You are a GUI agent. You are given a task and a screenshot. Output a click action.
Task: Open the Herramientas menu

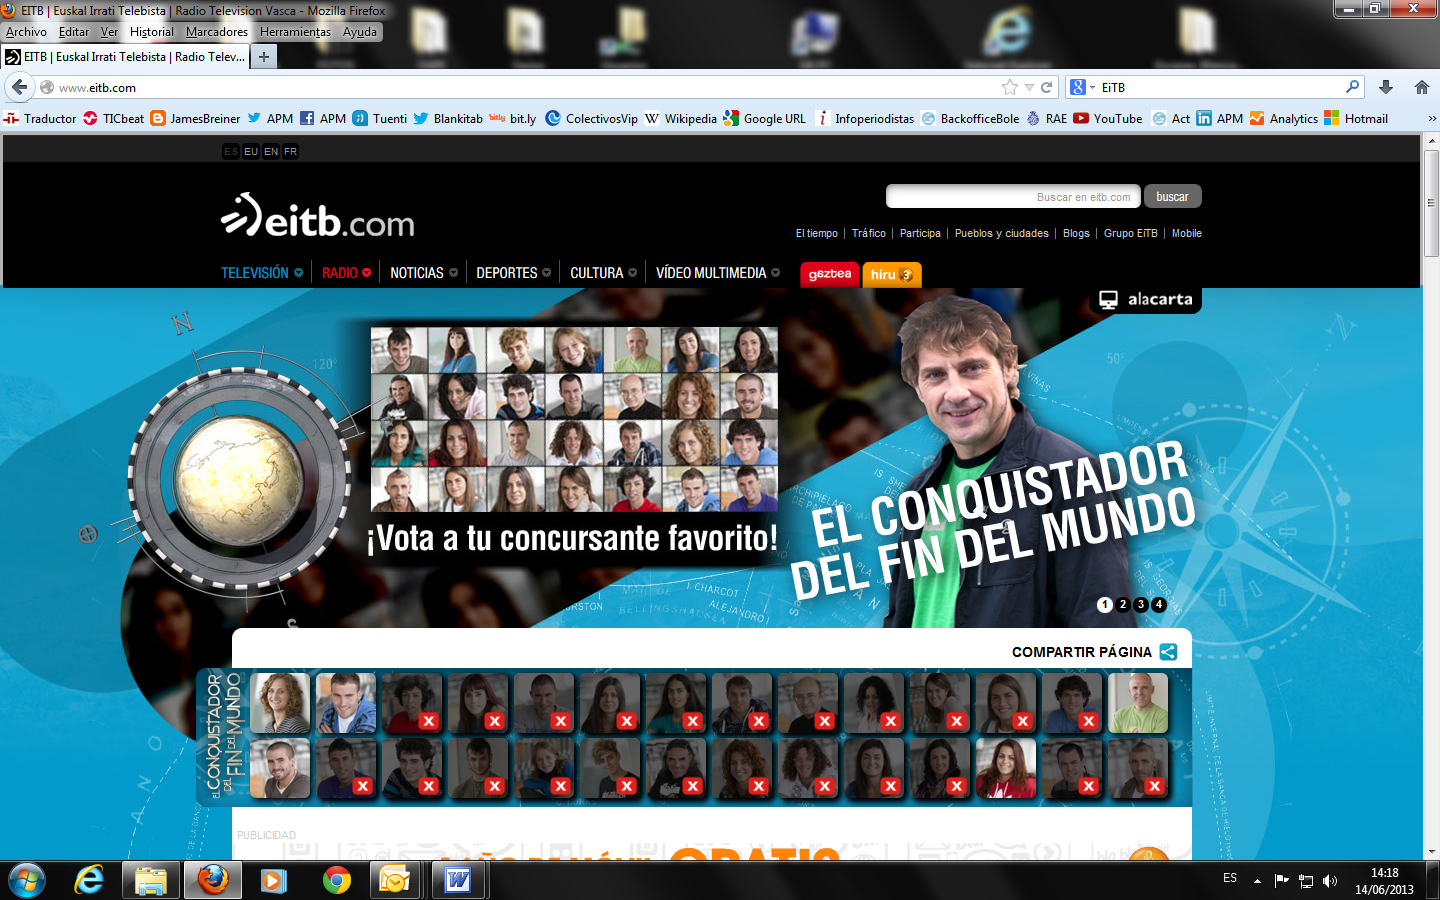coord(295,32)
